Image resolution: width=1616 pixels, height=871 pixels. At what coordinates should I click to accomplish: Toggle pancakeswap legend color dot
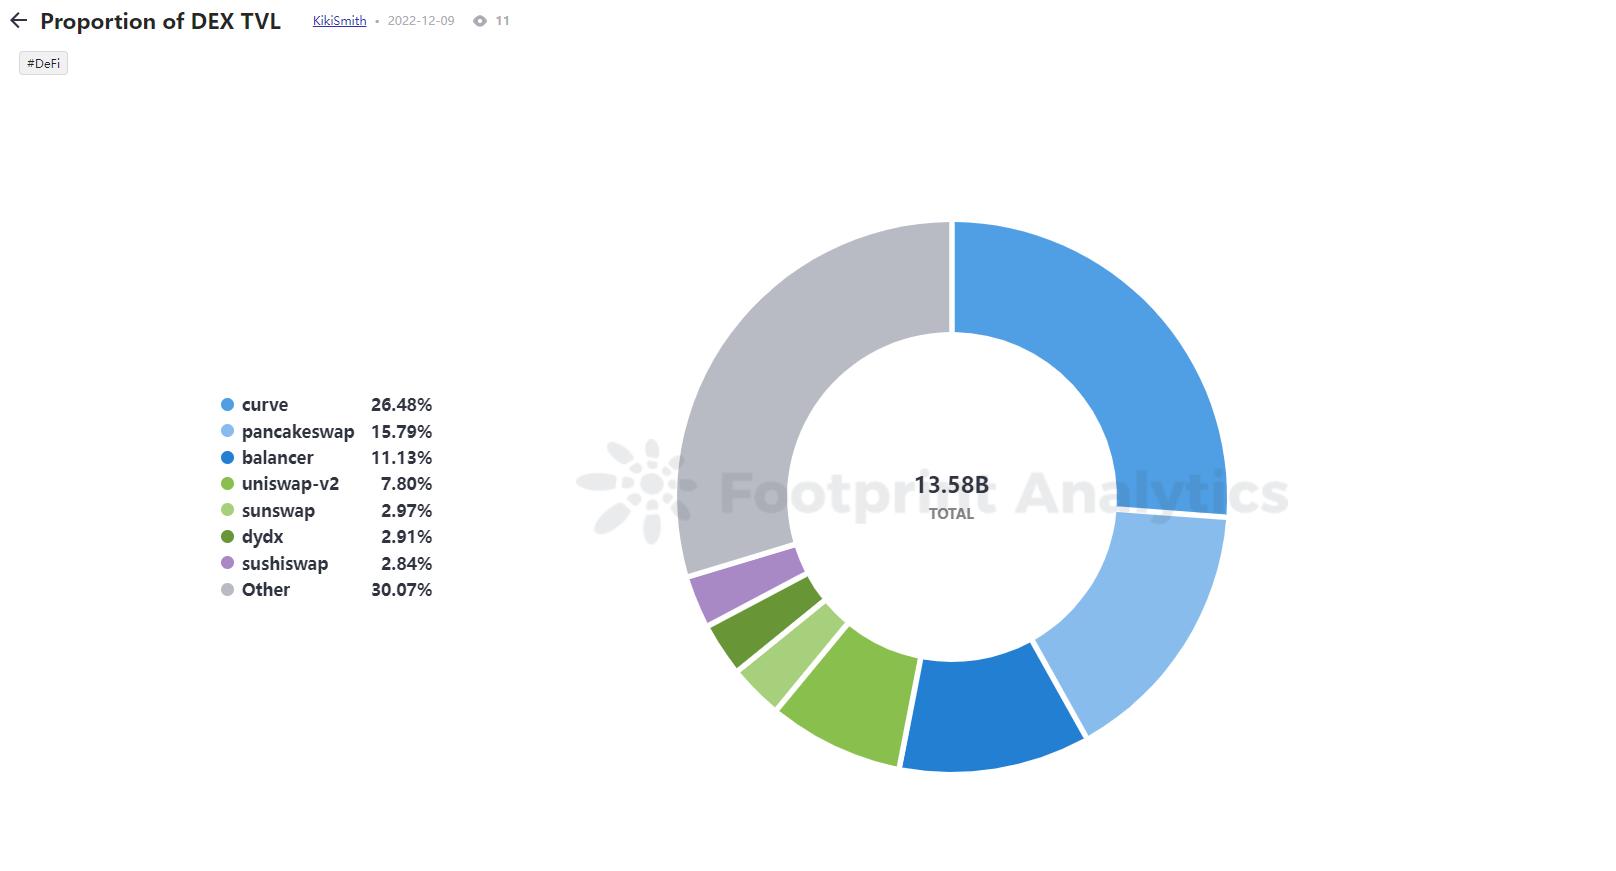(x=228, y=432)
